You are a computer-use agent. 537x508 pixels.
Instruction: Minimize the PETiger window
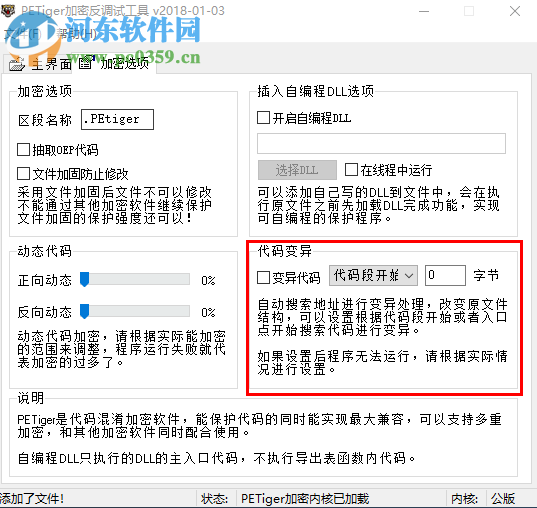[x=424, y=11]
